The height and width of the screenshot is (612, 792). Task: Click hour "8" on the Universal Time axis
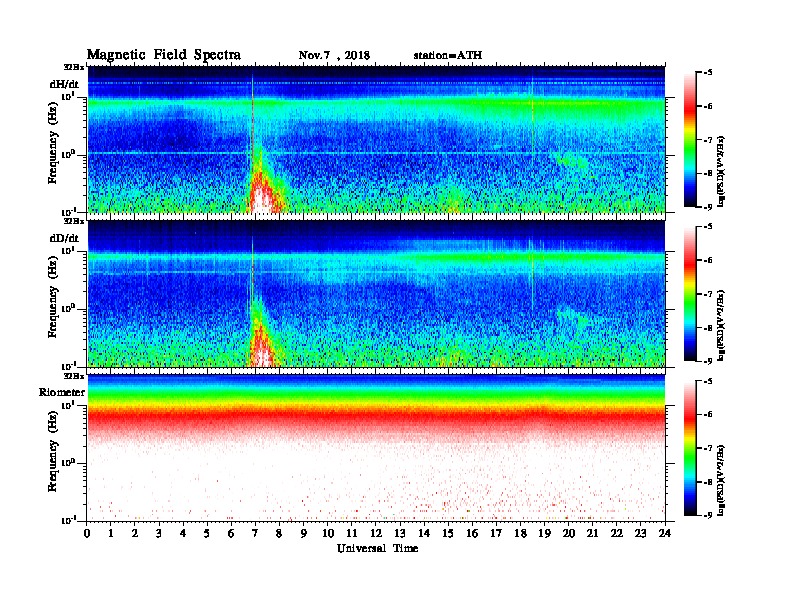pos(279,534)
